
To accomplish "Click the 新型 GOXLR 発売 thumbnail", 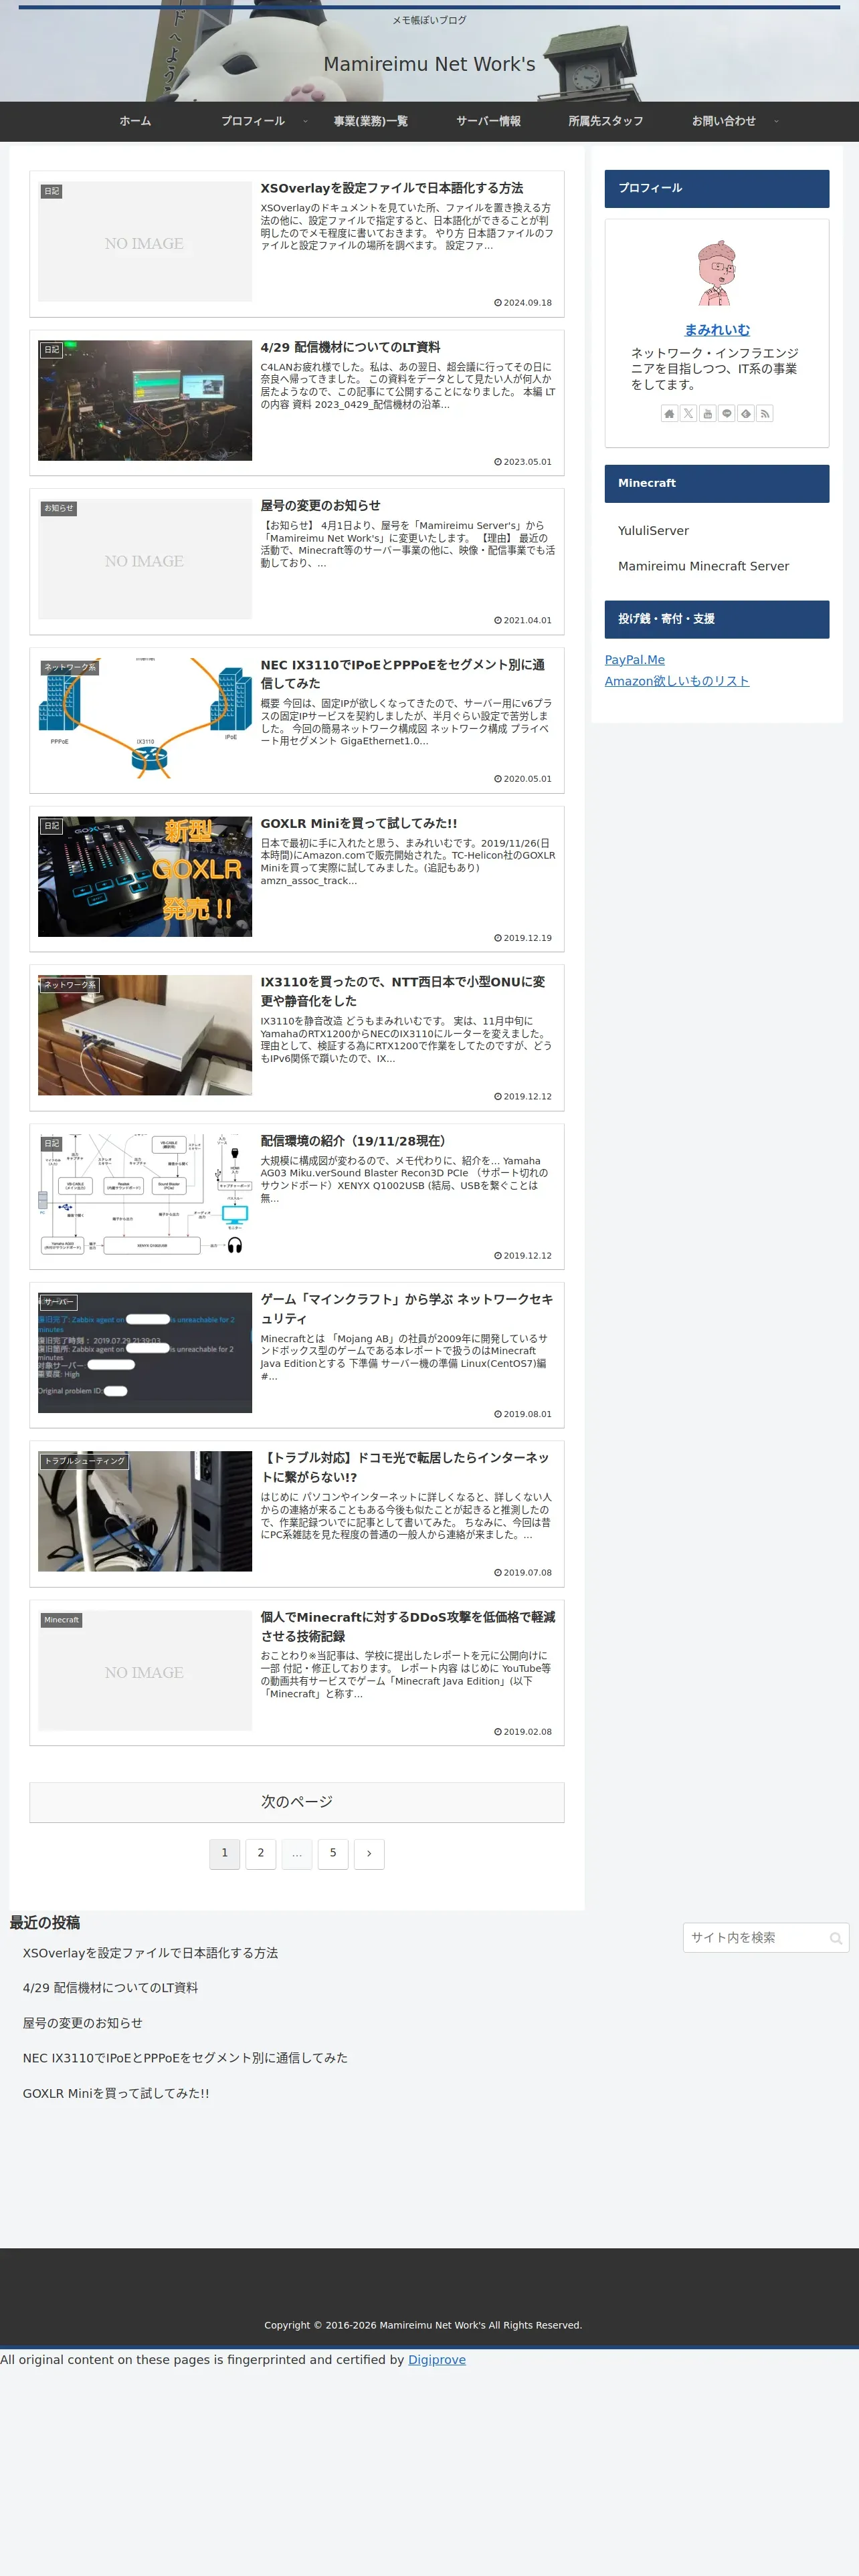I will point(145,877).
